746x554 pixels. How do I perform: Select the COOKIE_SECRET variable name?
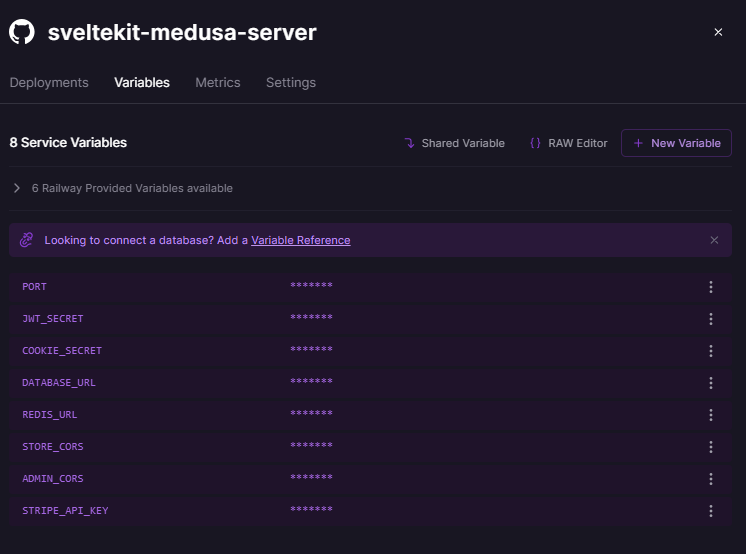point(62,350)
